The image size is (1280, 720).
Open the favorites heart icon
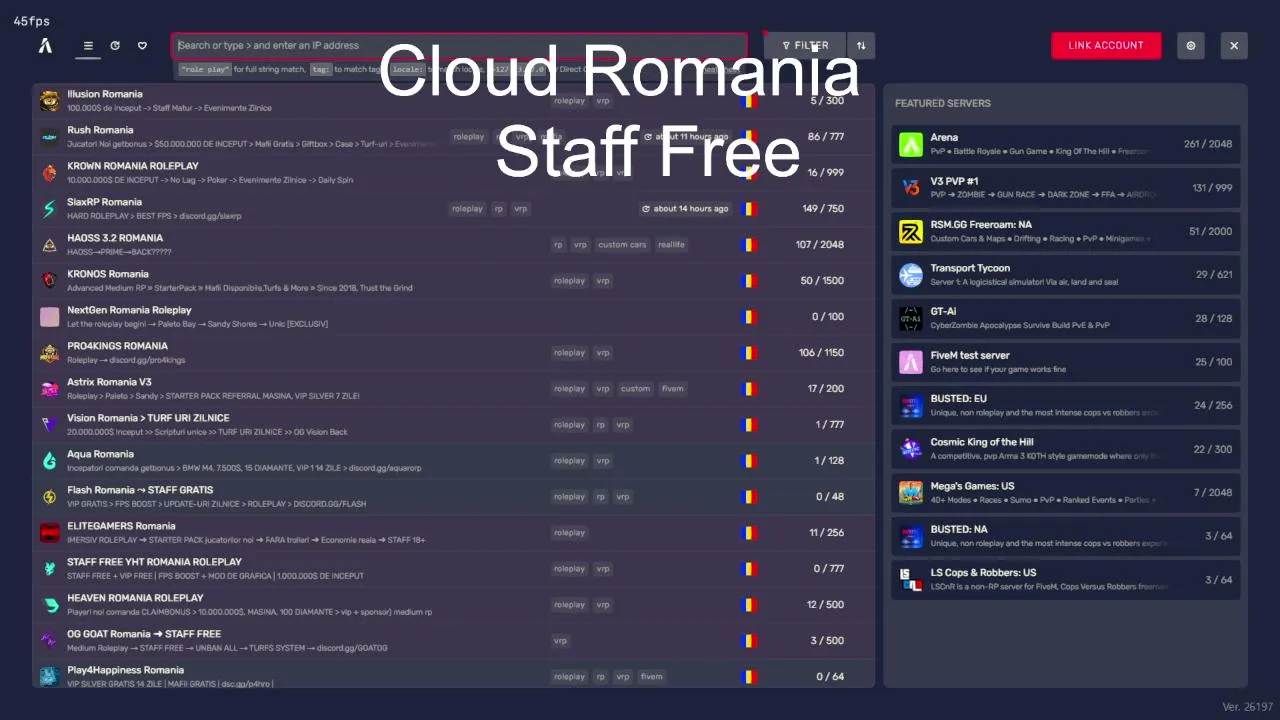point(142,45)
